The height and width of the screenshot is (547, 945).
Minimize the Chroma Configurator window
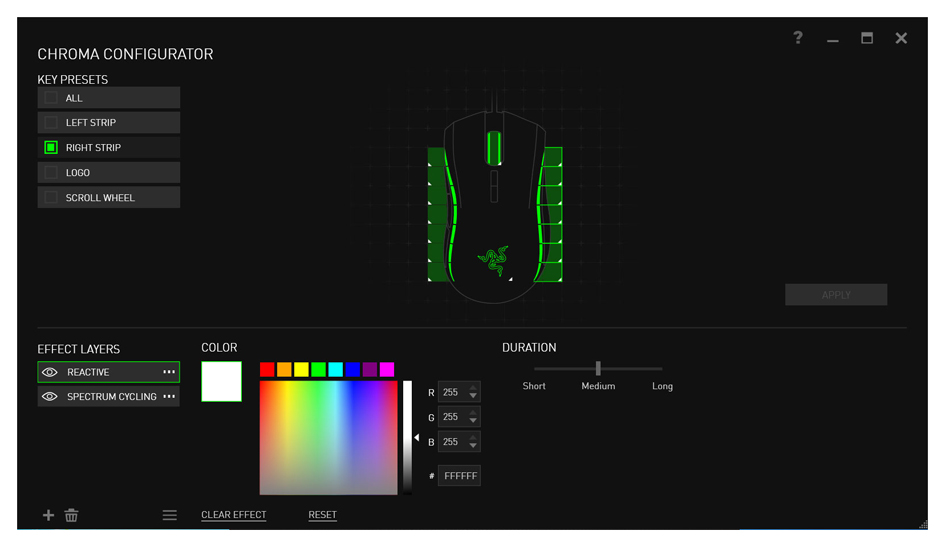click(x=833, y=39)
